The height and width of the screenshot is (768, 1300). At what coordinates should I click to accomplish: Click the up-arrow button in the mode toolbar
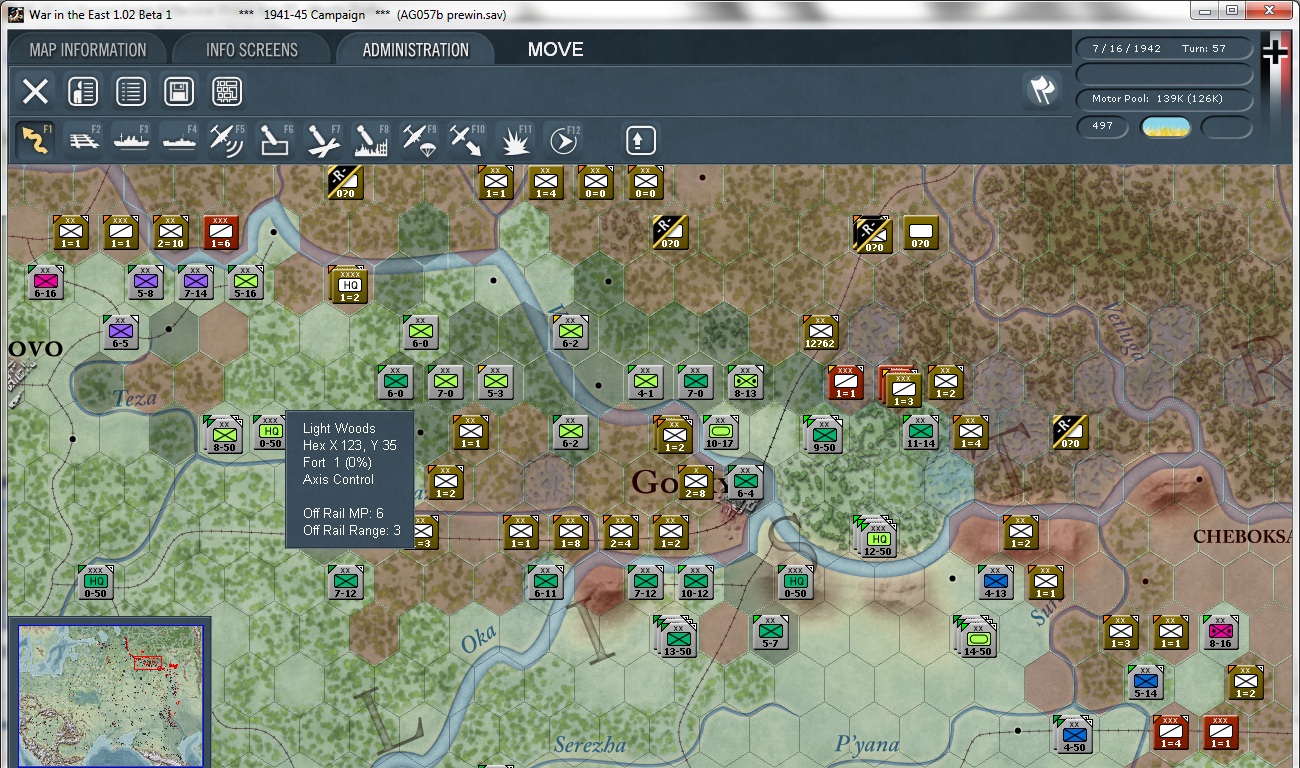click(640, 140)
